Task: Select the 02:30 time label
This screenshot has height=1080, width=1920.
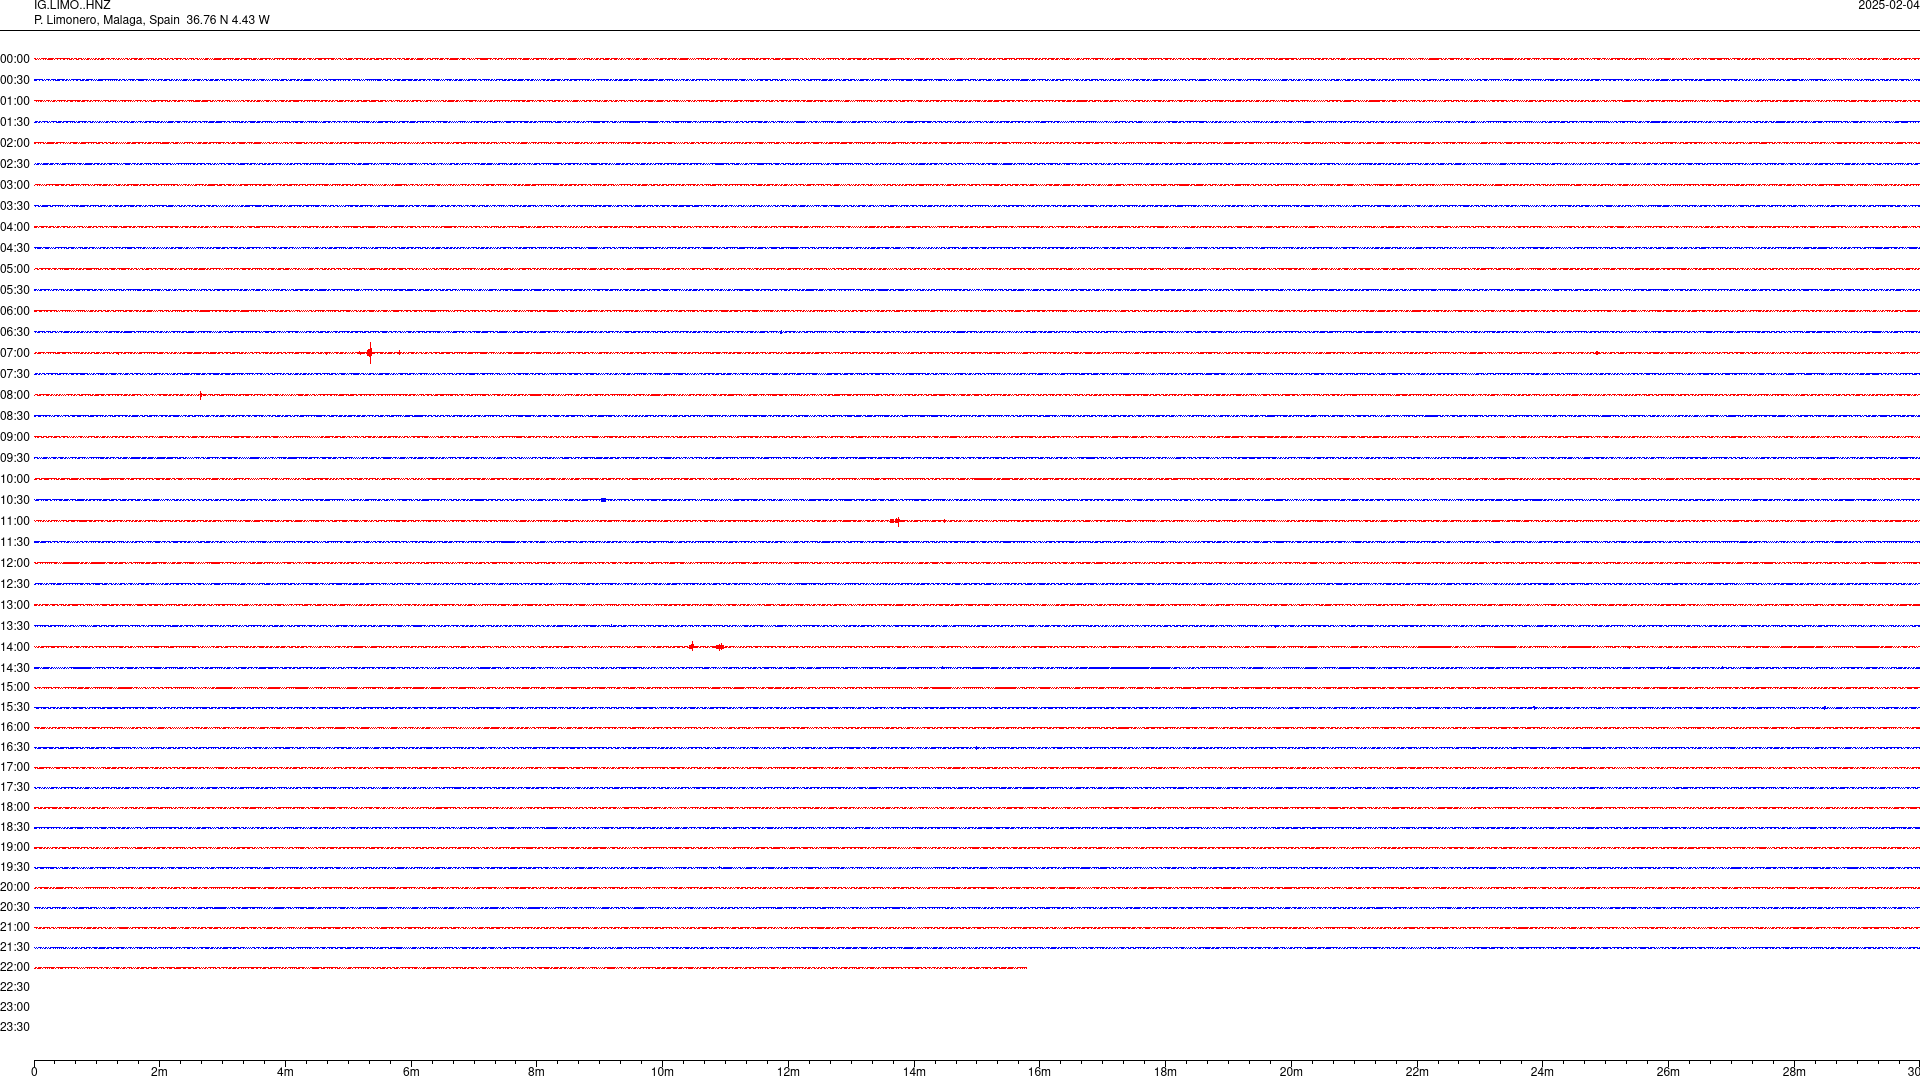Action: pyautogui.click(x=15, y=164)
